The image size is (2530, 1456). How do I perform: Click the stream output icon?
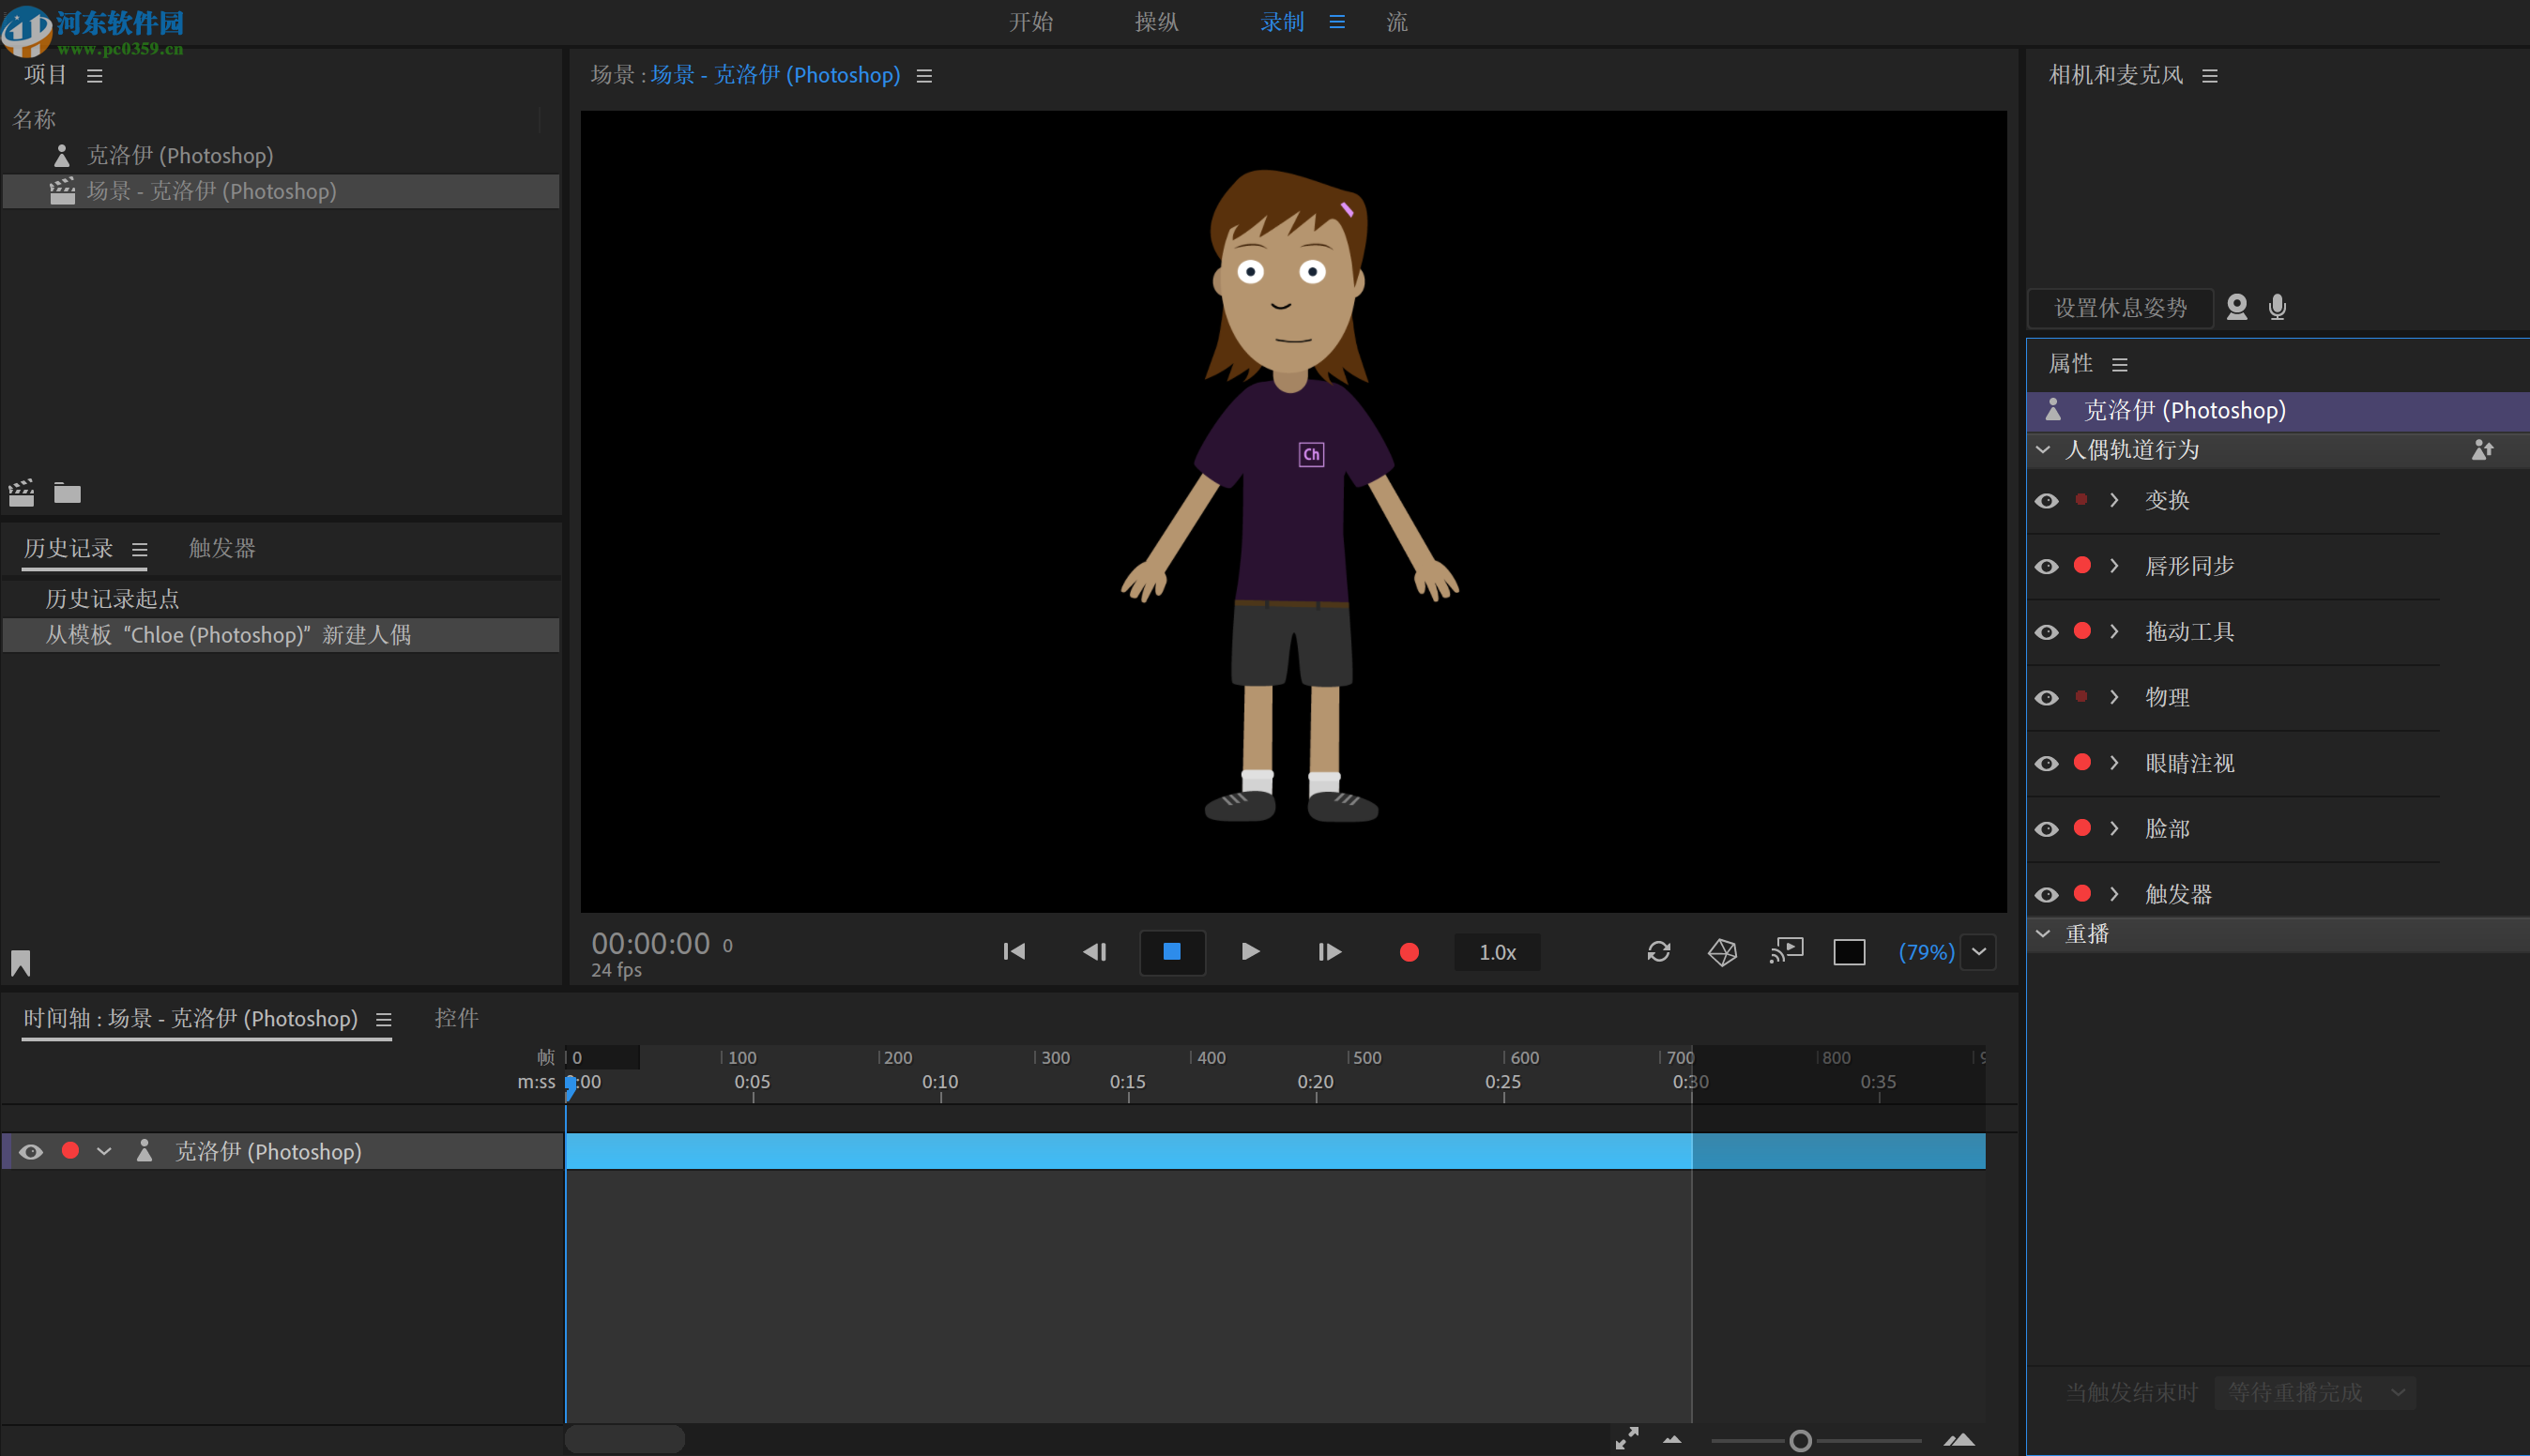1786,951
